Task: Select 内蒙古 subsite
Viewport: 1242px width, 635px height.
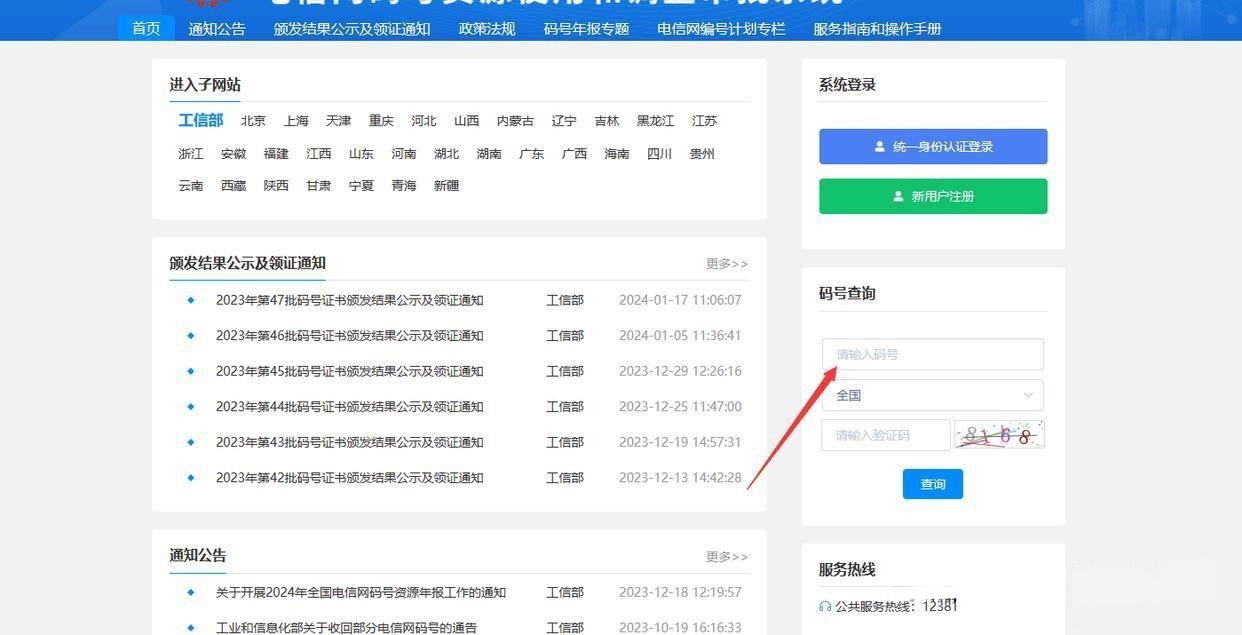Action: (516, 121)
